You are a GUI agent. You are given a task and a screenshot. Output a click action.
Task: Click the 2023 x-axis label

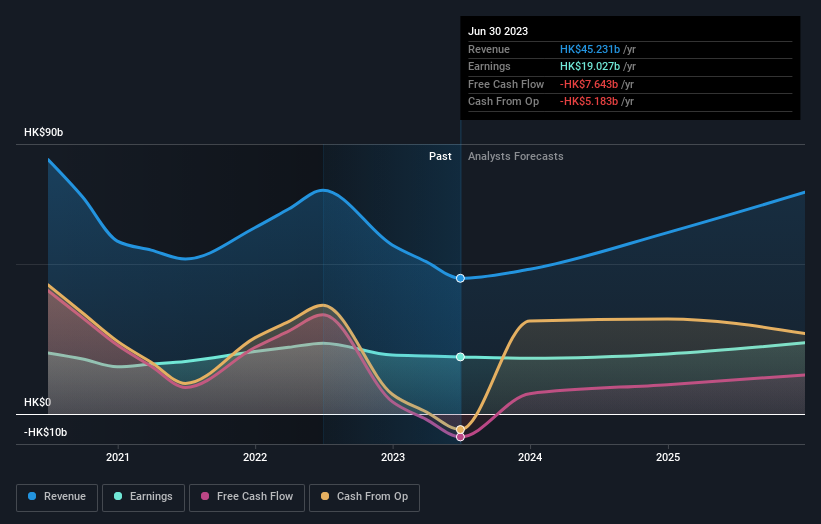393,458
